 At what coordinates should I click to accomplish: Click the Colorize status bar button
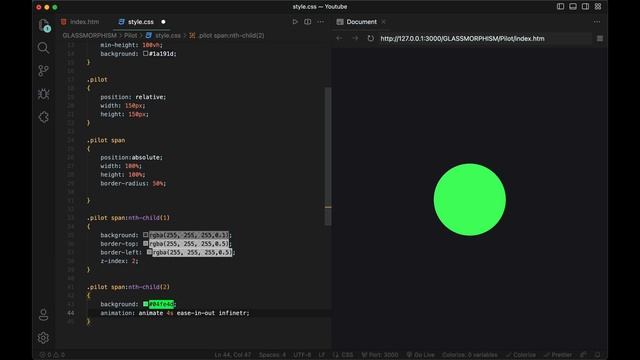(x=521, y=355)
